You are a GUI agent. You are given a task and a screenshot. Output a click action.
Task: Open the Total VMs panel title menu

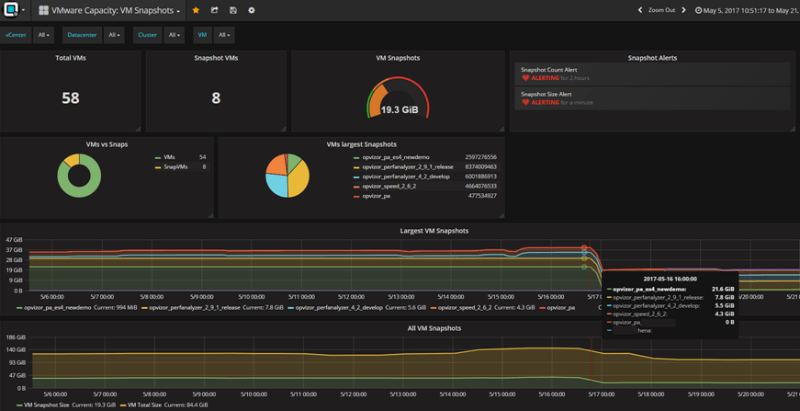point(70,58)
